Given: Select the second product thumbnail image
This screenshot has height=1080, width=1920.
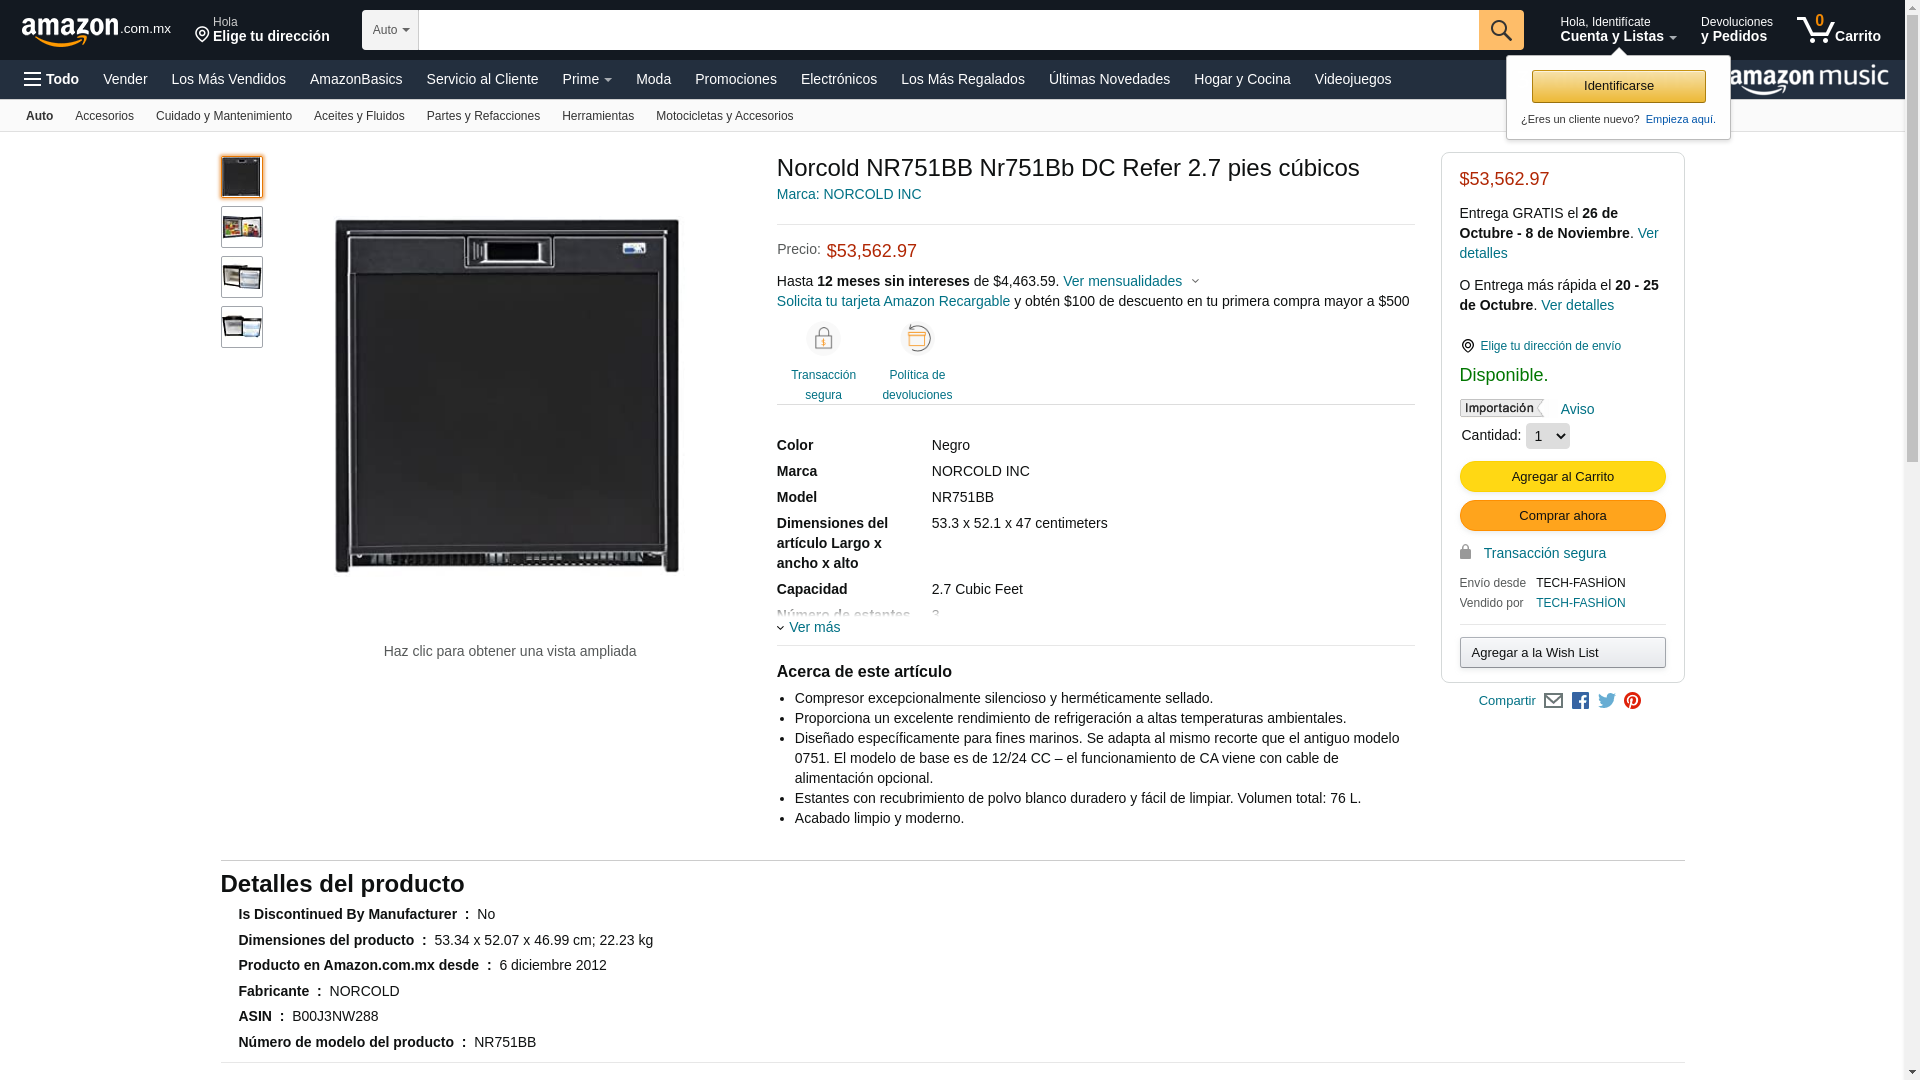Looking at the screenshot, I should [242, 227].
